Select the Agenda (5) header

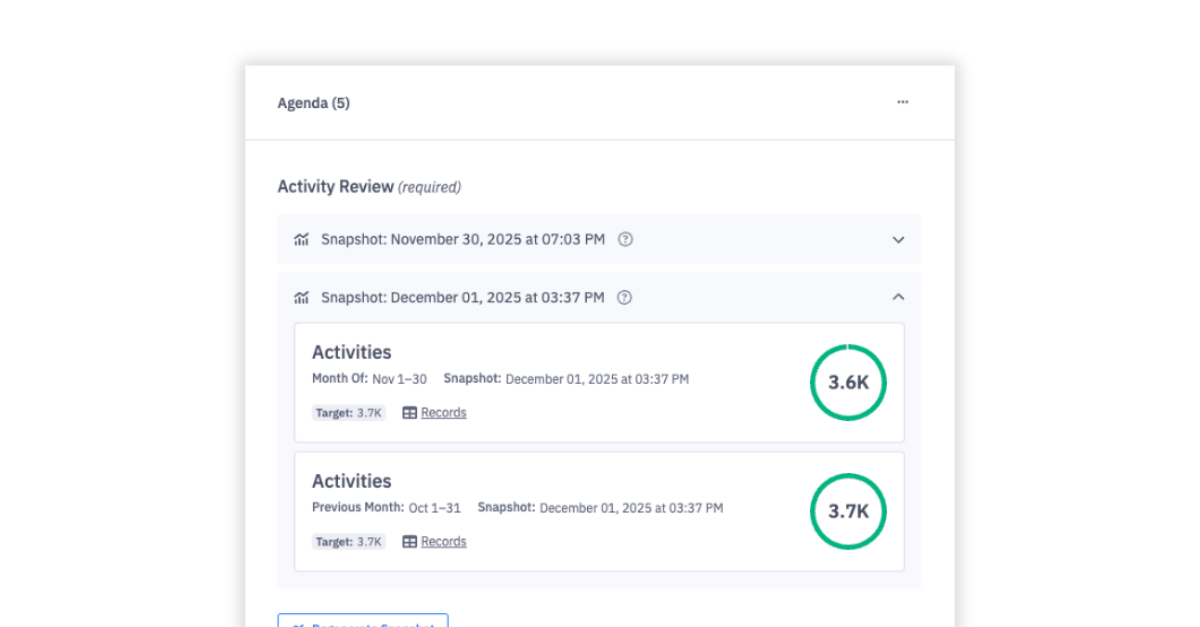313,102
